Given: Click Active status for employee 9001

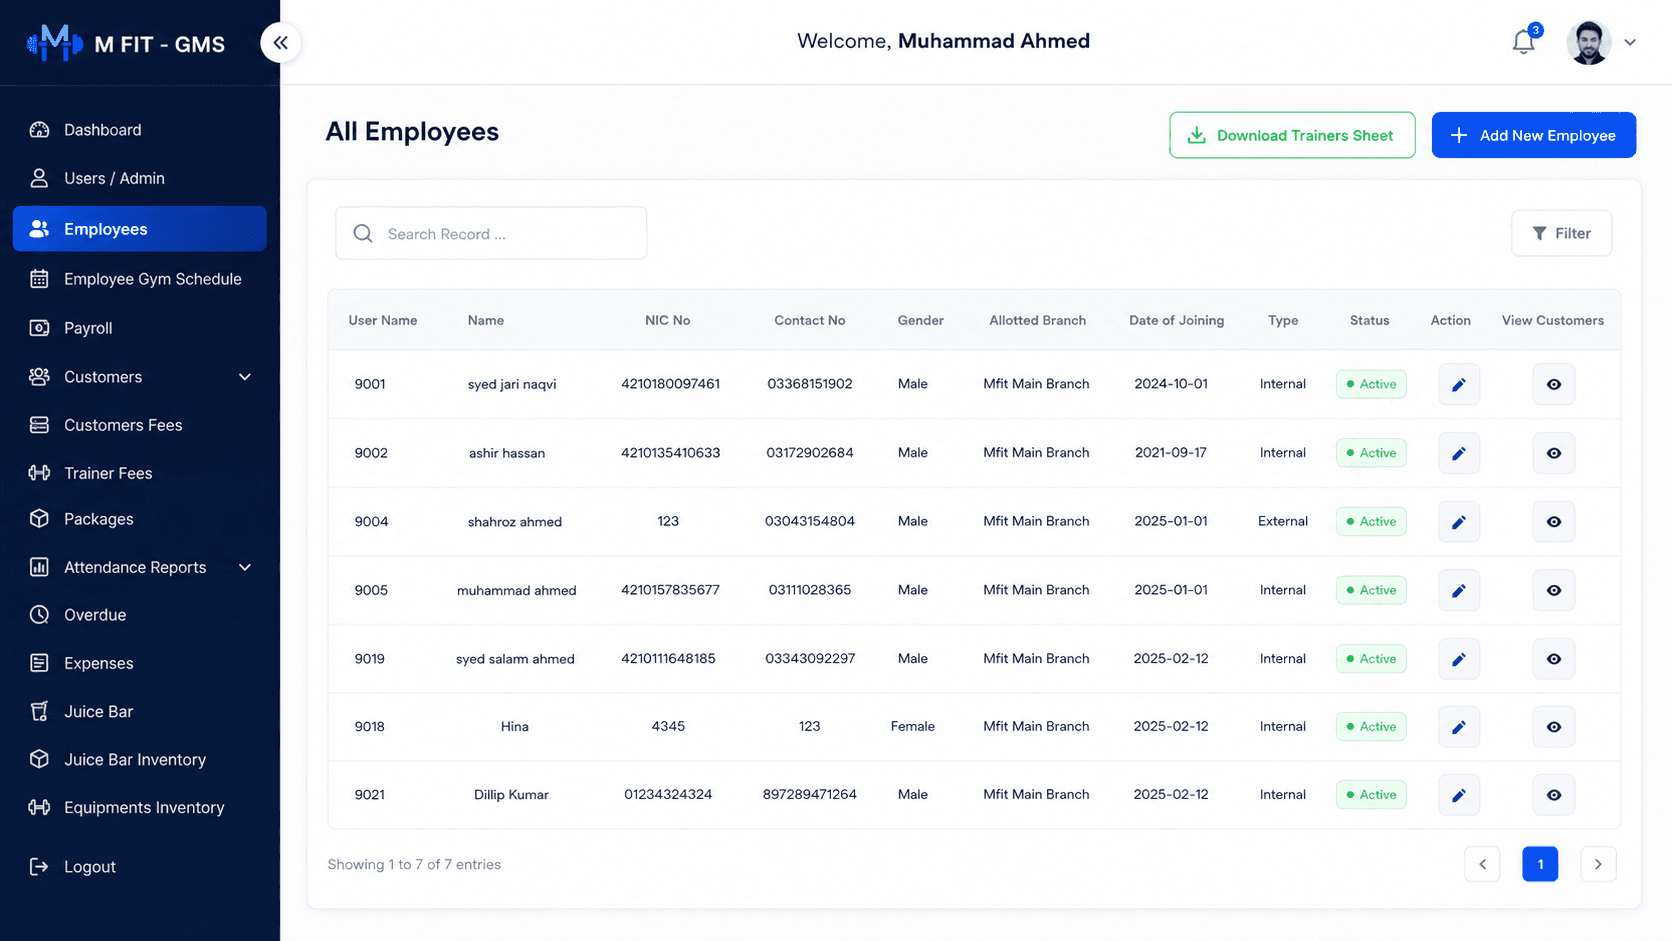Looking at the screenshot, I should pos(1371,384).
